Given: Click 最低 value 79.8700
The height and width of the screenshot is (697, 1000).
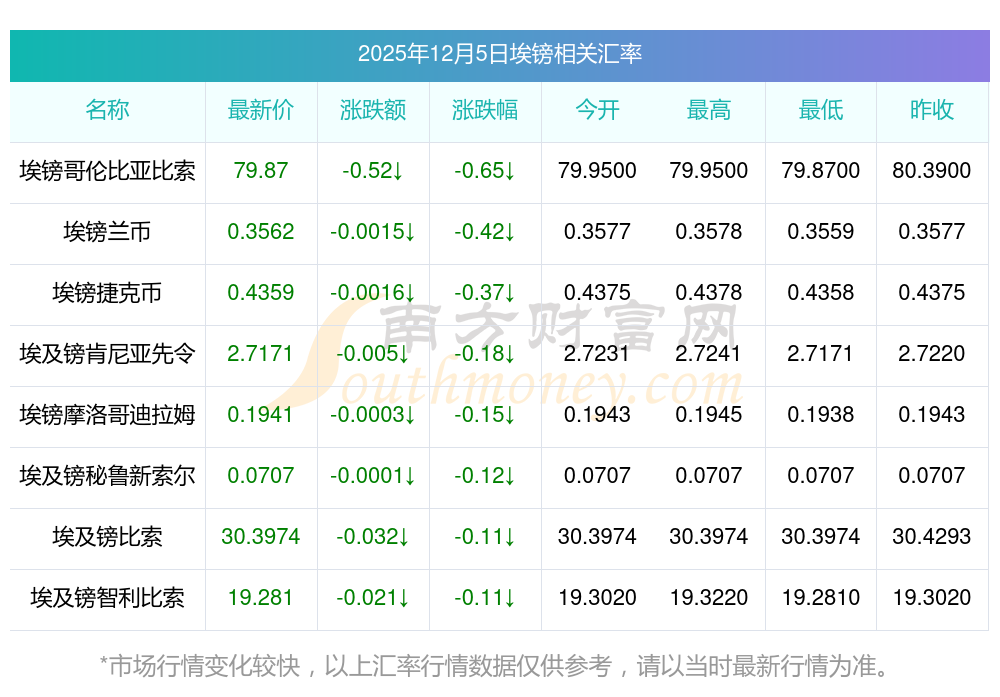Looking at the screenshot, I should [x=821, y=171].
